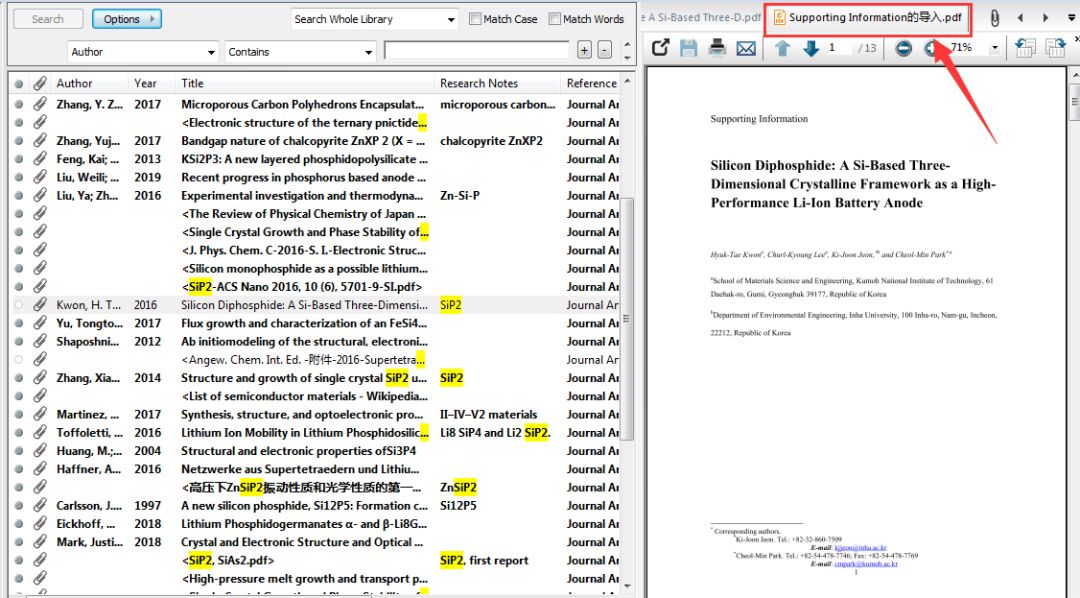Rotate PDF pages clockwise
The height and width of the screenshot is (598, 1080).
coord(1055,48)
